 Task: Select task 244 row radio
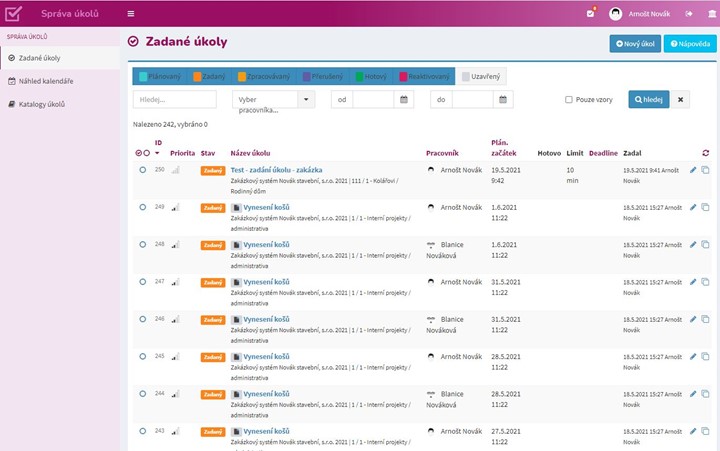pos(143,394)
